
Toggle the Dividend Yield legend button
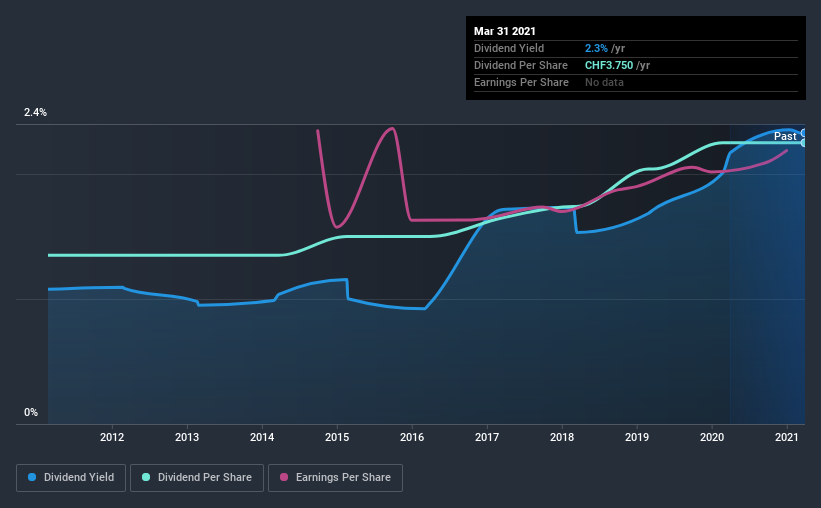[73, 478]
